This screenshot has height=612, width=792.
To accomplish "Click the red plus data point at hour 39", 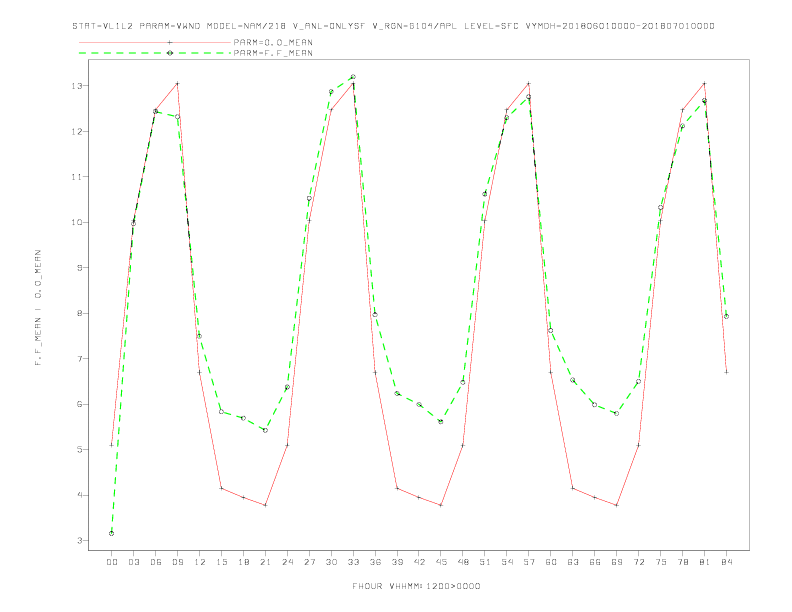I will click(x=397, y=488).
